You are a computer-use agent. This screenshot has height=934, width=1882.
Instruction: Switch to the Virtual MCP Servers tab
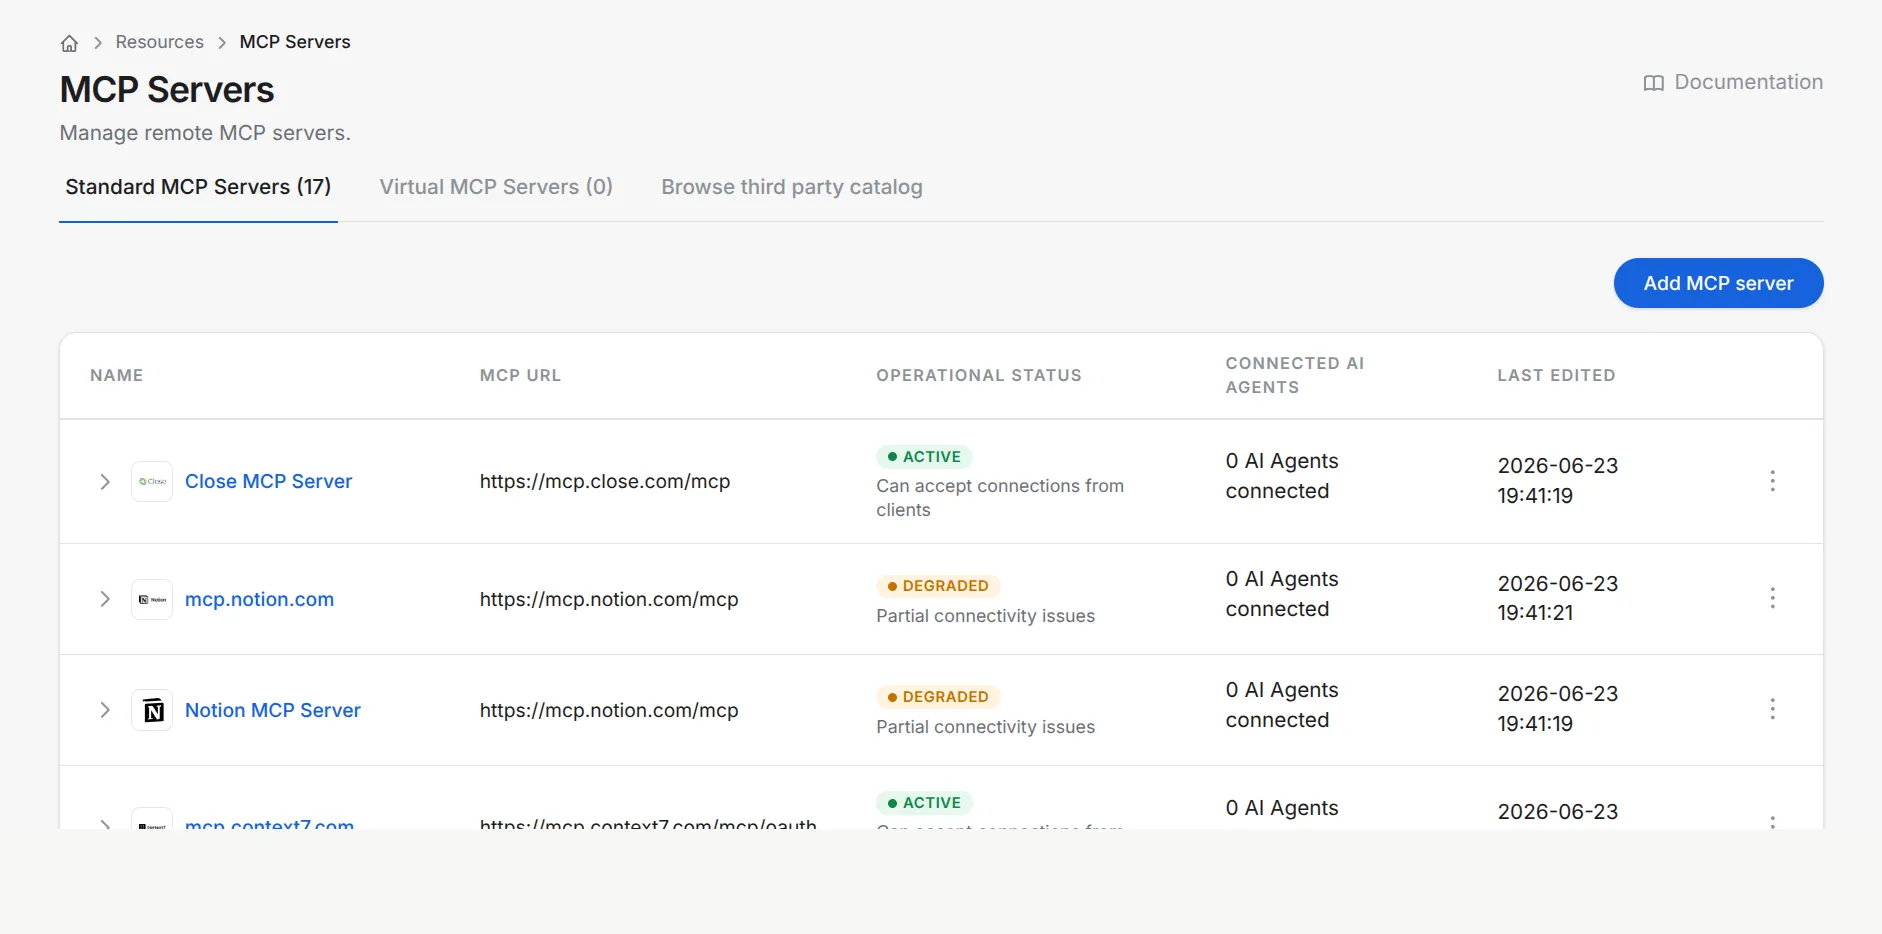click(x=496, y=187)
